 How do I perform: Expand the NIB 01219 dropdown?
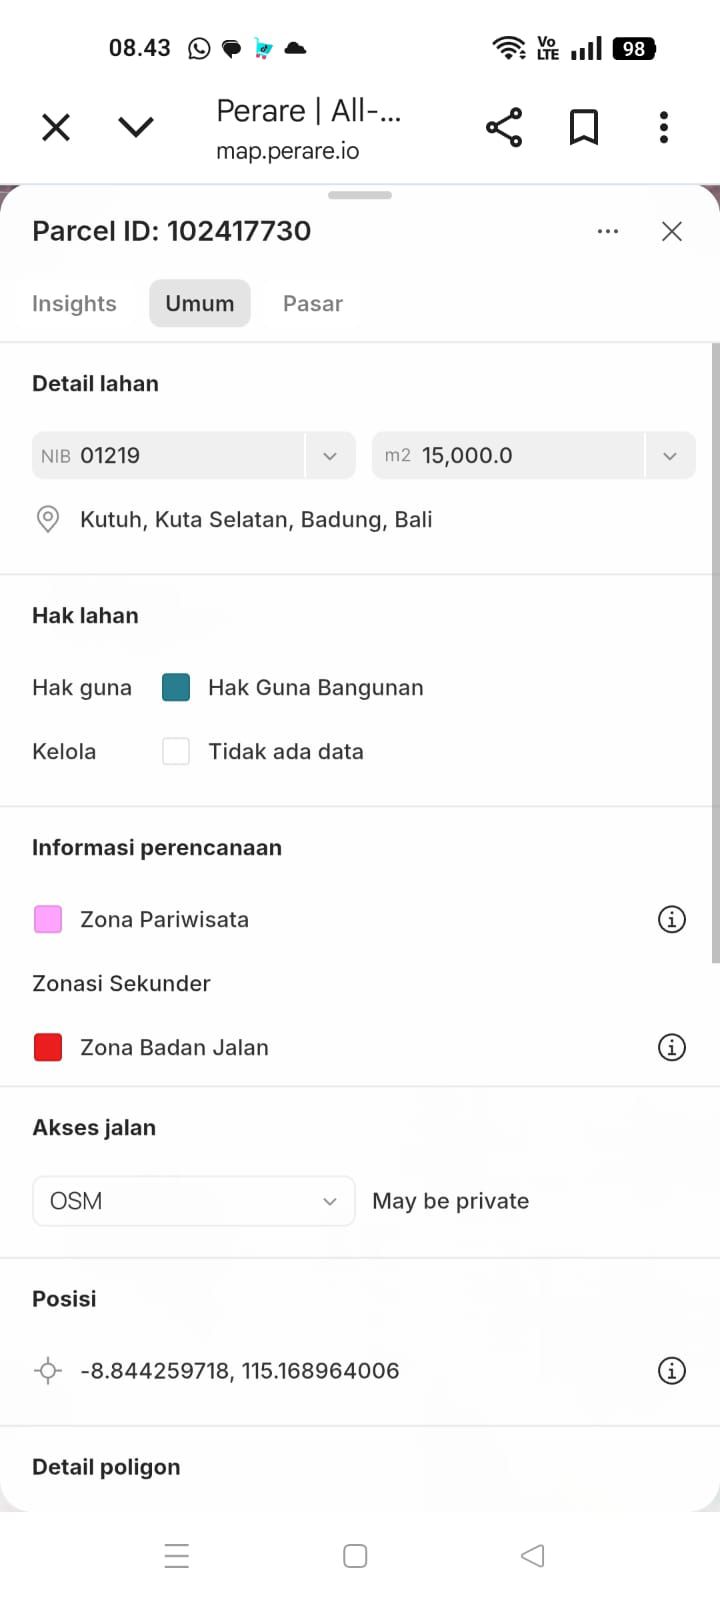(x=330, y=456)
